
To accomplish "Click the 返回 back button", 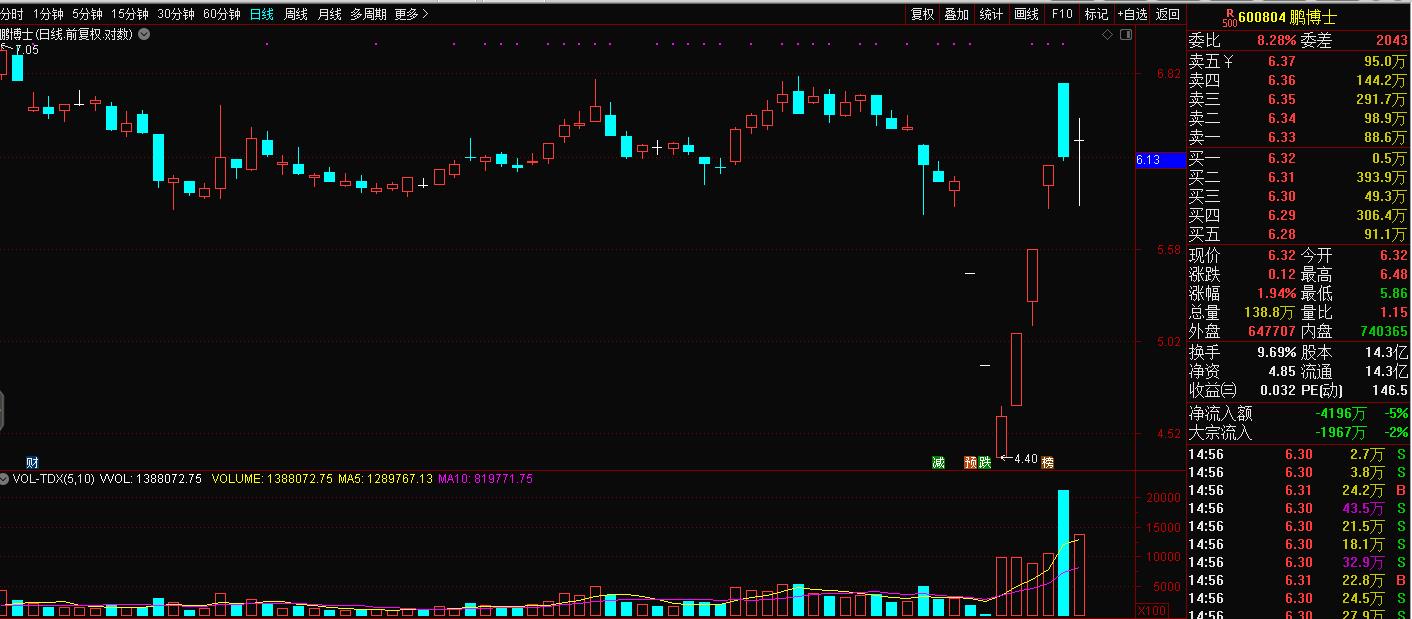I will click(1167, 14).
